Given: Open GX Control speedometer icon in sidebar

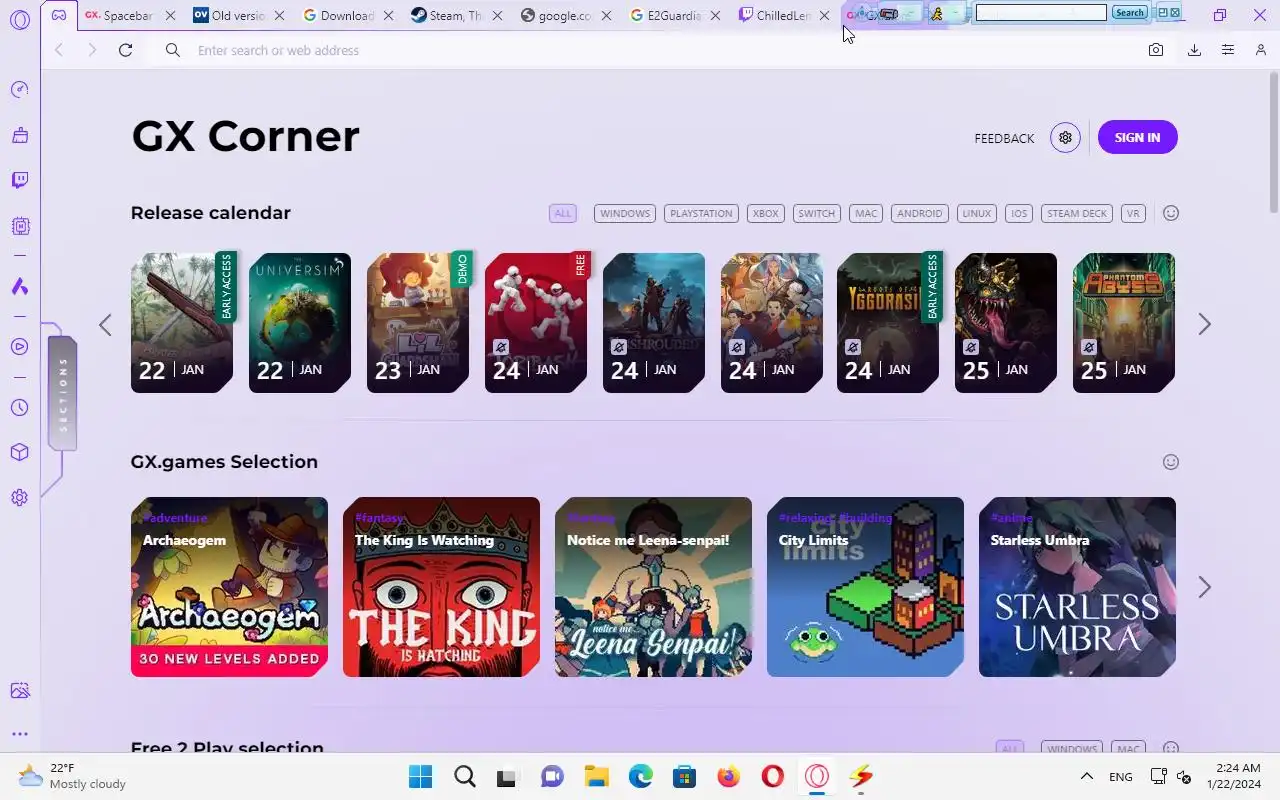Looking at the screenshot, I should (x=19, y=90).
